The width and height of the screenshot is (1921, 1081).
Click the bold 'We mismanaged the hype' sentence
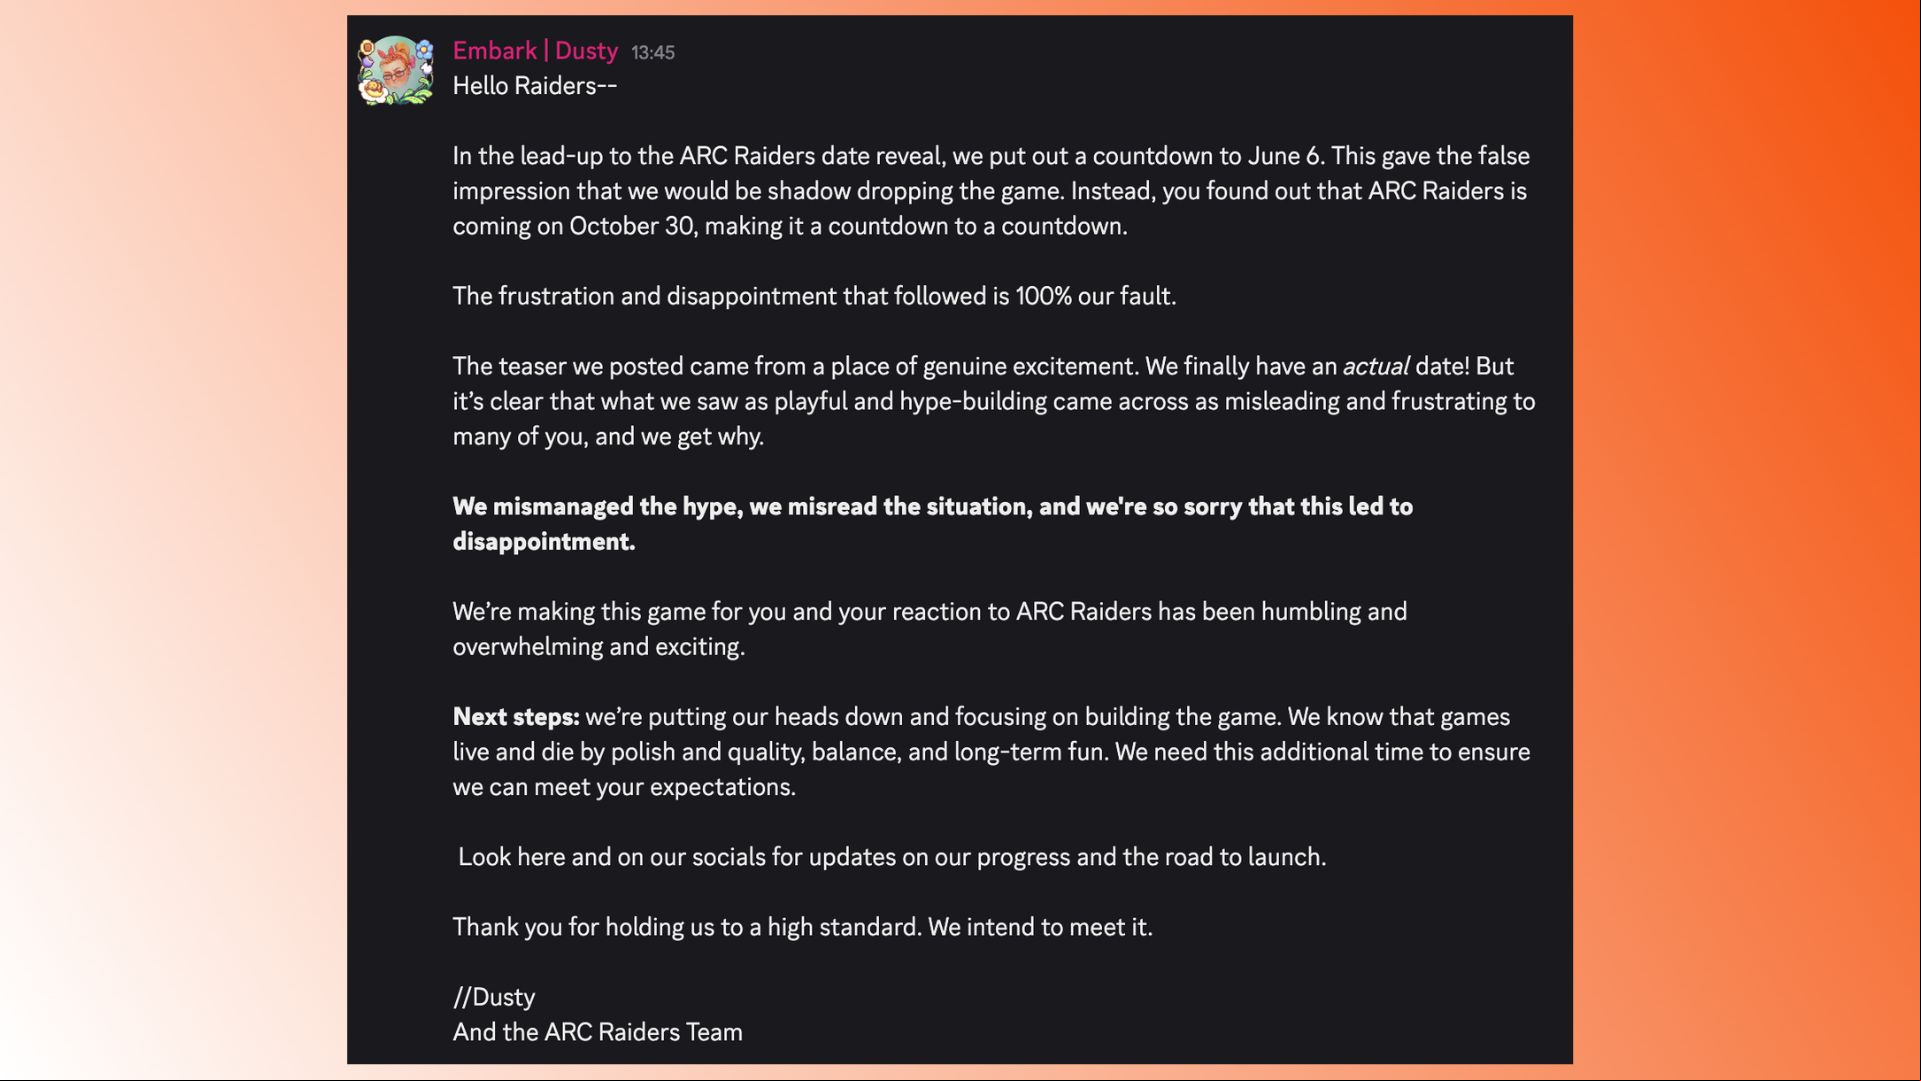(x=932, y=524)
